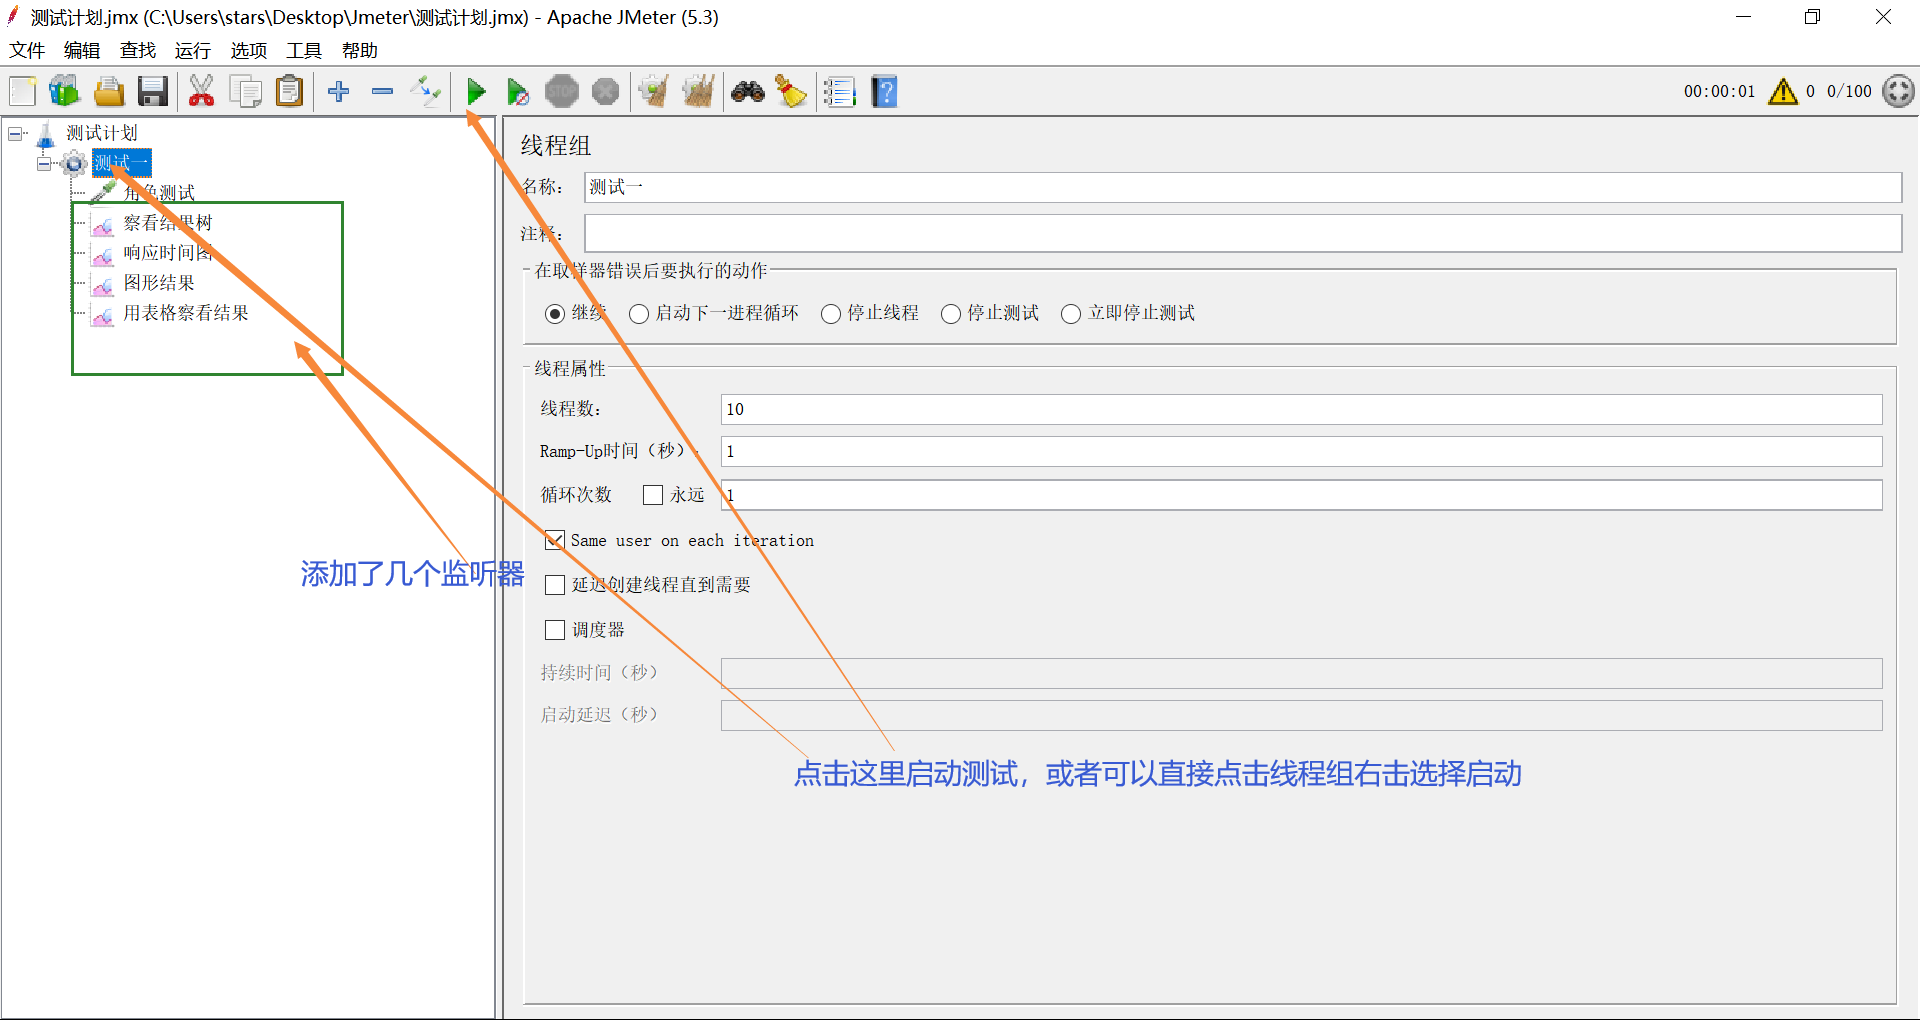Enable the 永远 loop checkbox
The width and height of the screenshot is (1920, 1020).
[x=654, y=494]
